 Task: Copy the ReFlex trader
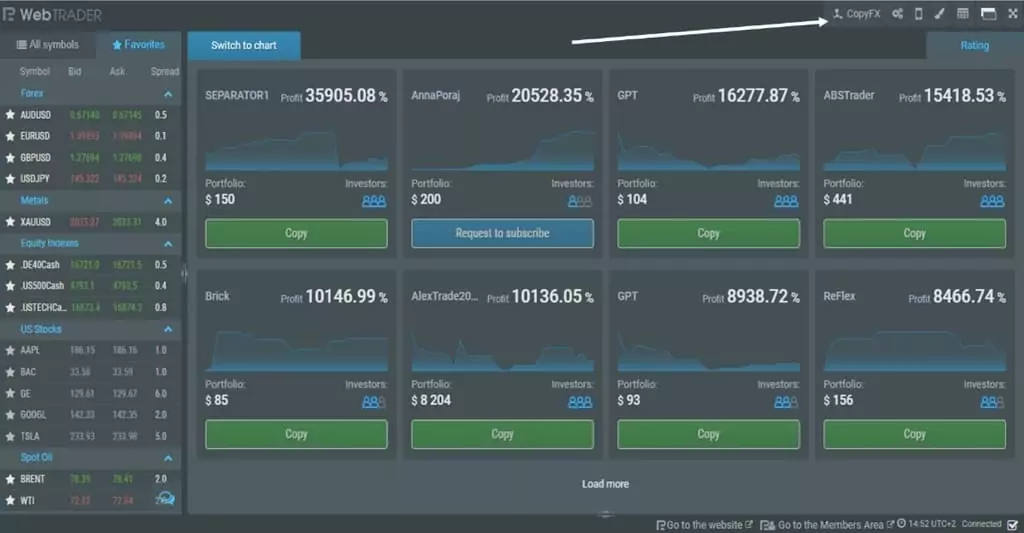tap(914, 434)
